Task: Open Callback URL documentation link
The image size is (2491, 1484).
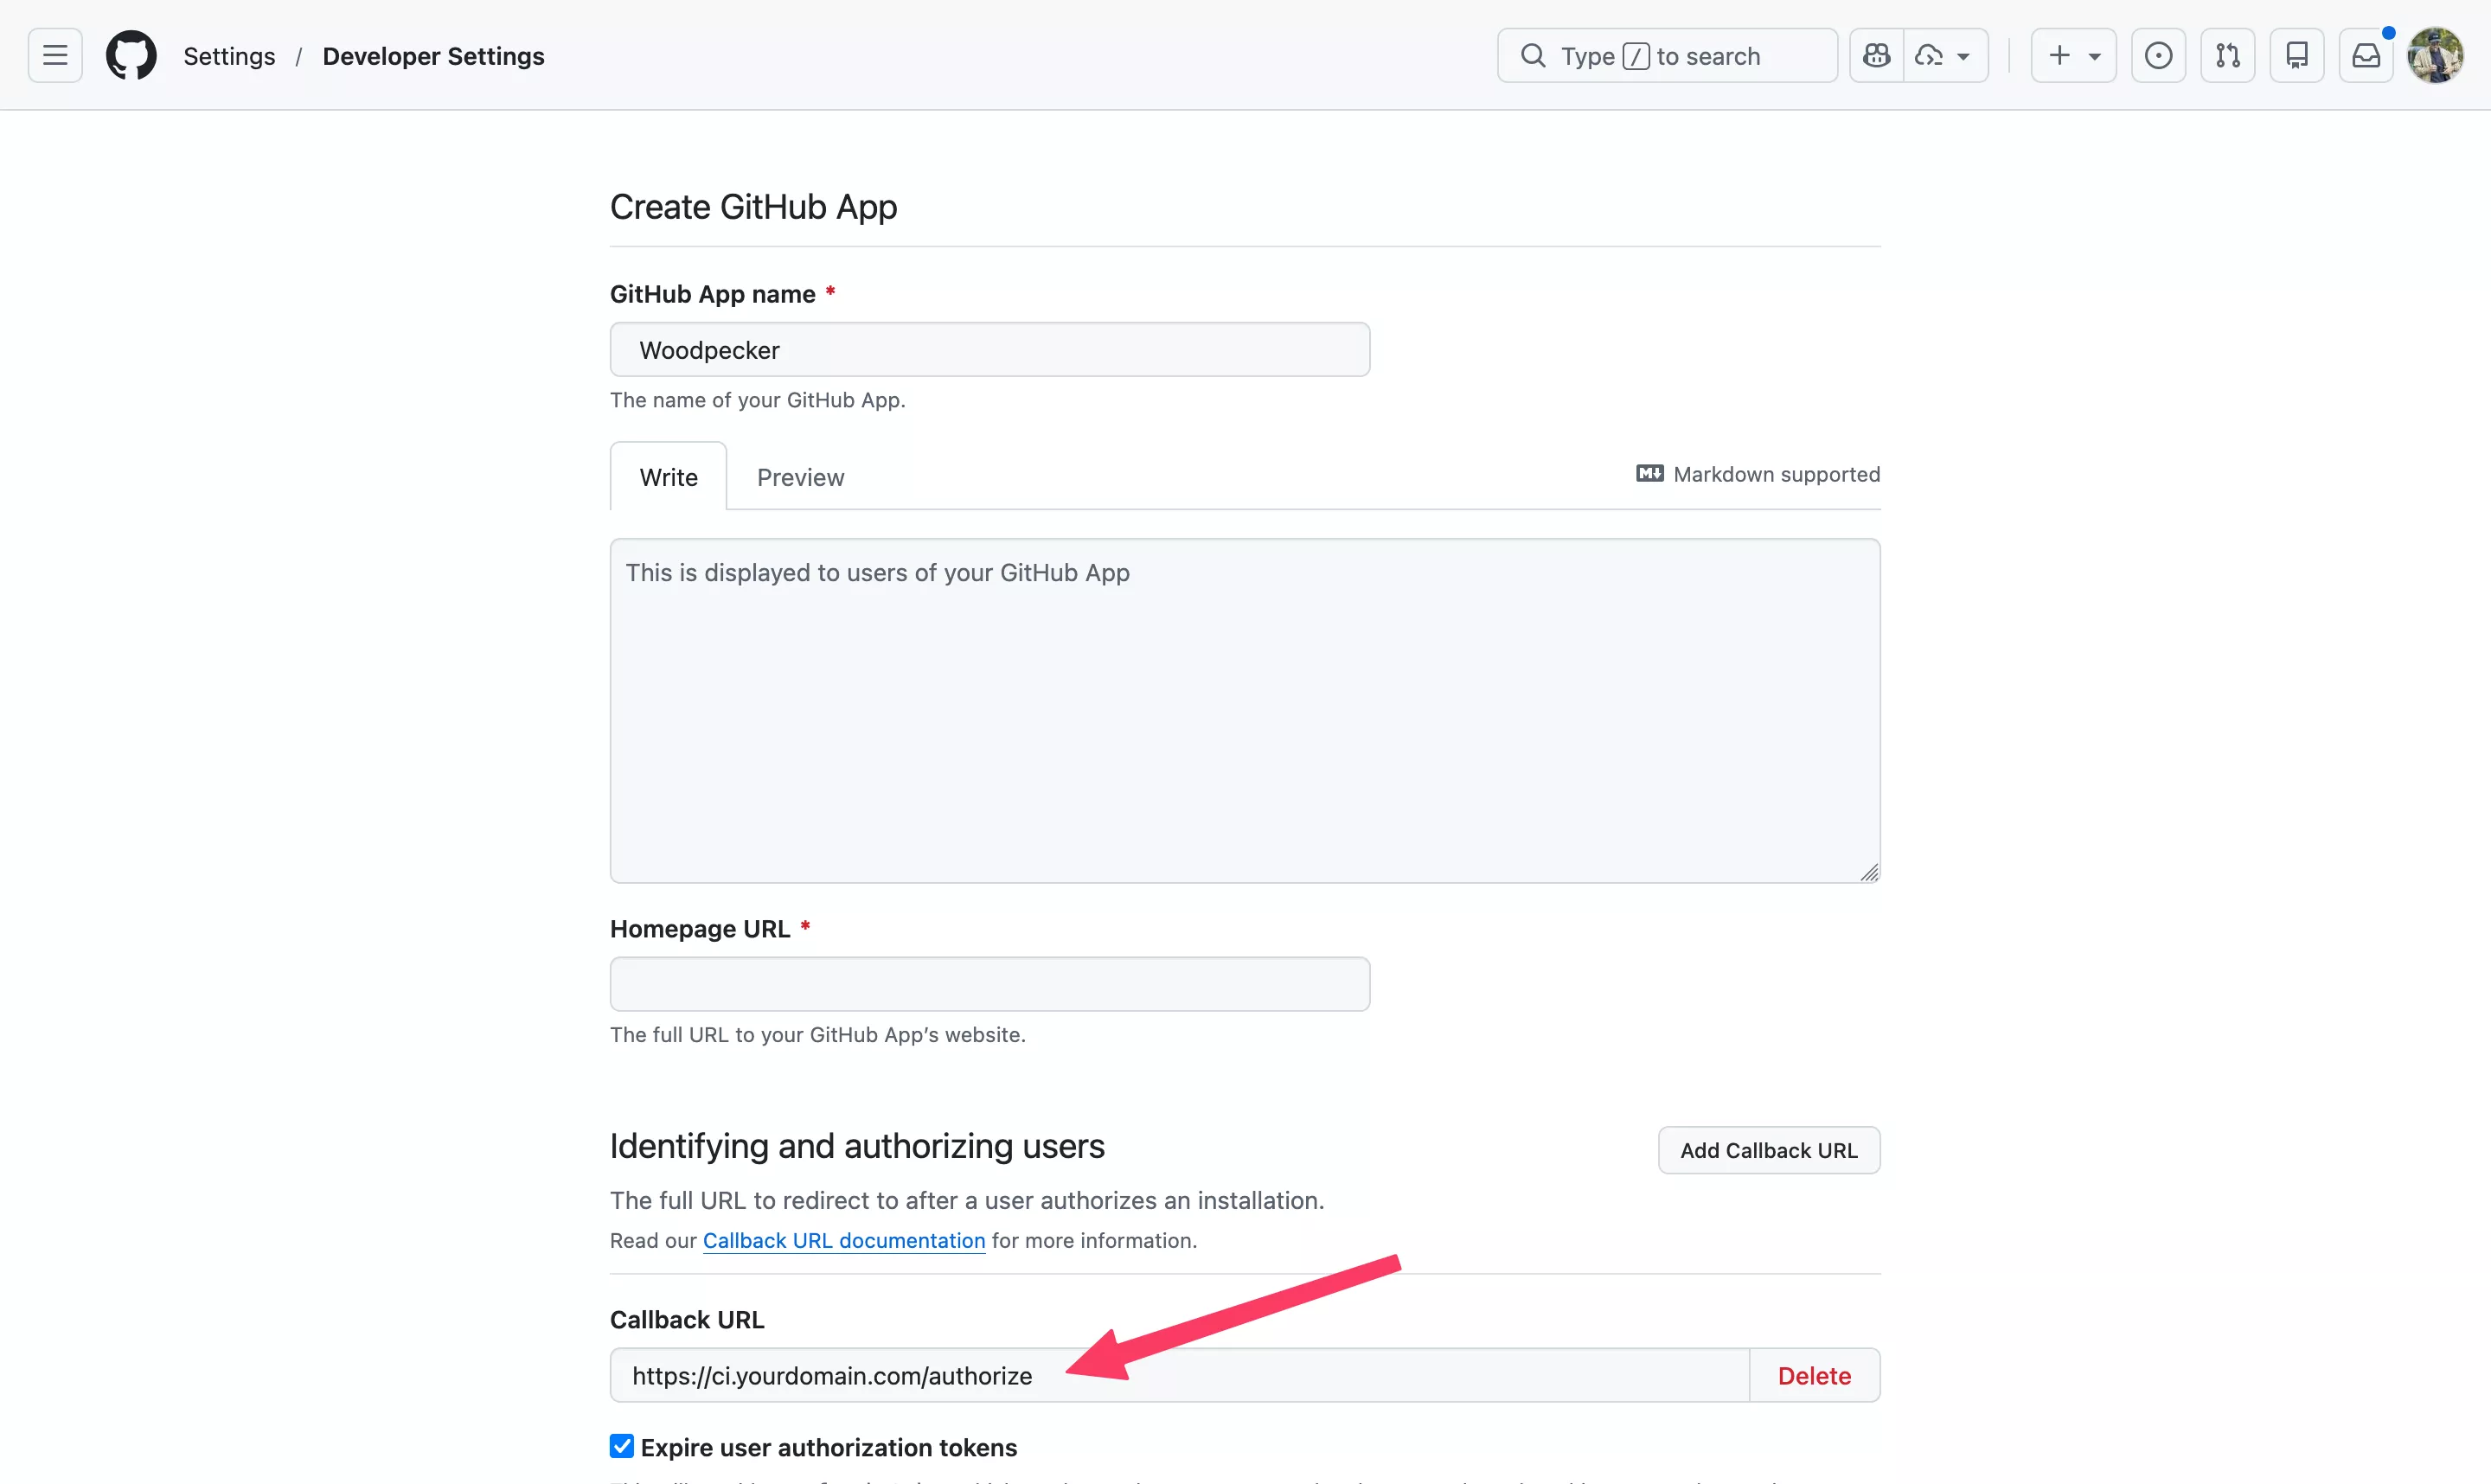Action: [x=843, y=1240]
